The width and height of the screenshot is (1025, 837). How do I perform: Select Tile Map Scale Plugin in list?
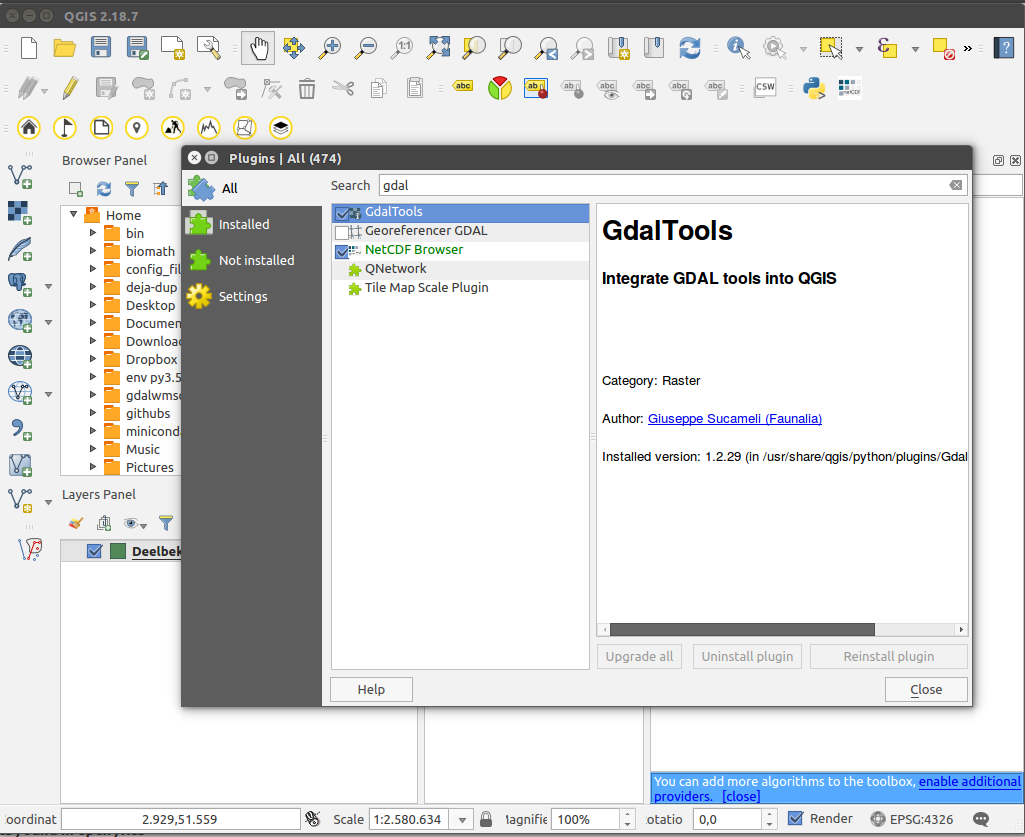(x=460, y=288)
